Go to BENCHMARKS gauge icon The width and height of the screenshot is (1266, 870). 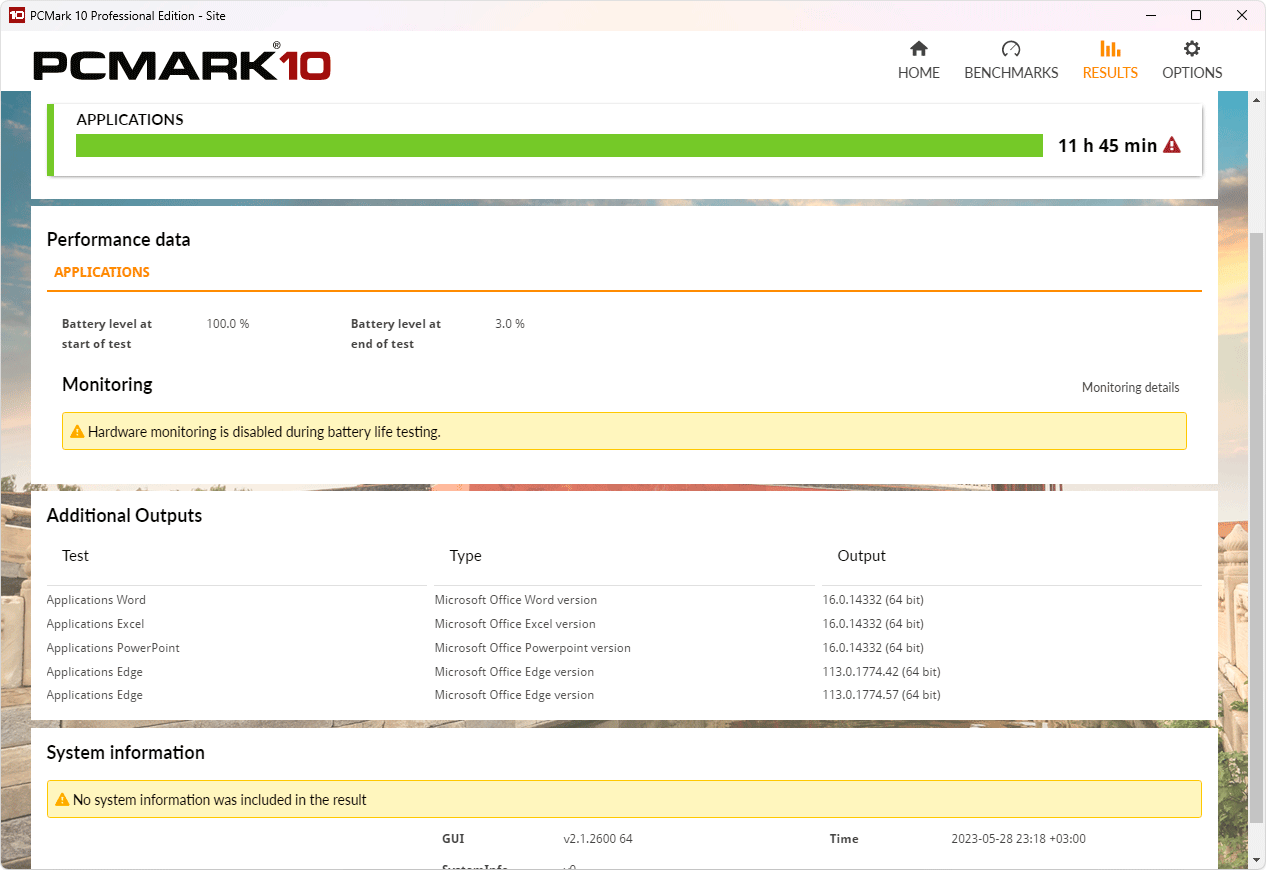pyautogui.click(x=1011, y=49)
